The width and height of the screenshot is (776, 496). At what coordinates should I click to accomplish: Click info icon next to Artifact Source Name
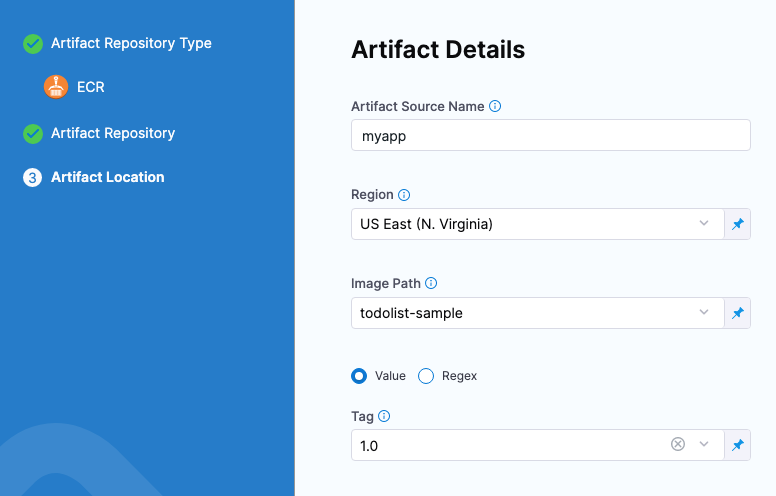click(495, 106)
